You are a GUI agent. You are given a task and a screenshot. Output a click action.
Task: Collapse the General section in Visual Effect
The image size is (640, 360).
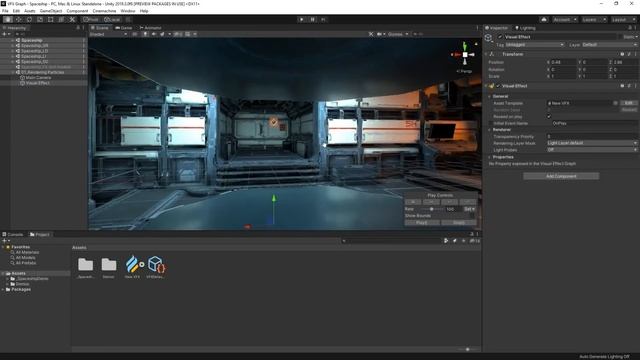coord(490,96)
